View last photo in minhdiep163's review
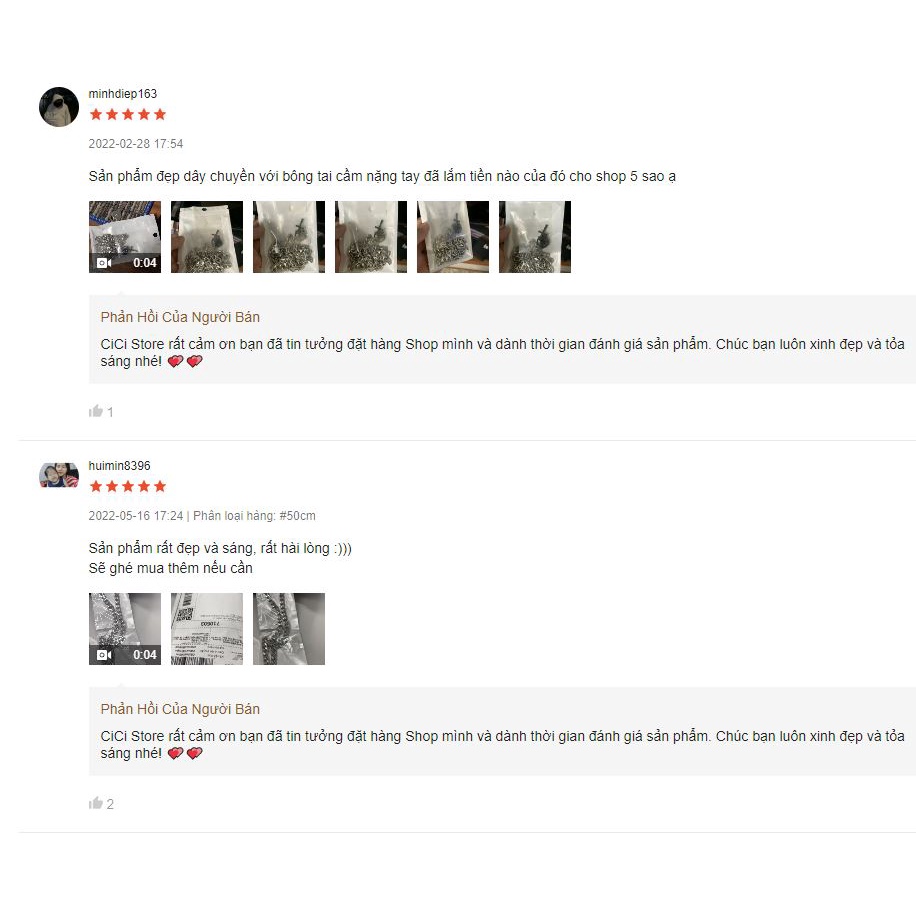 [x=535, y=237]
